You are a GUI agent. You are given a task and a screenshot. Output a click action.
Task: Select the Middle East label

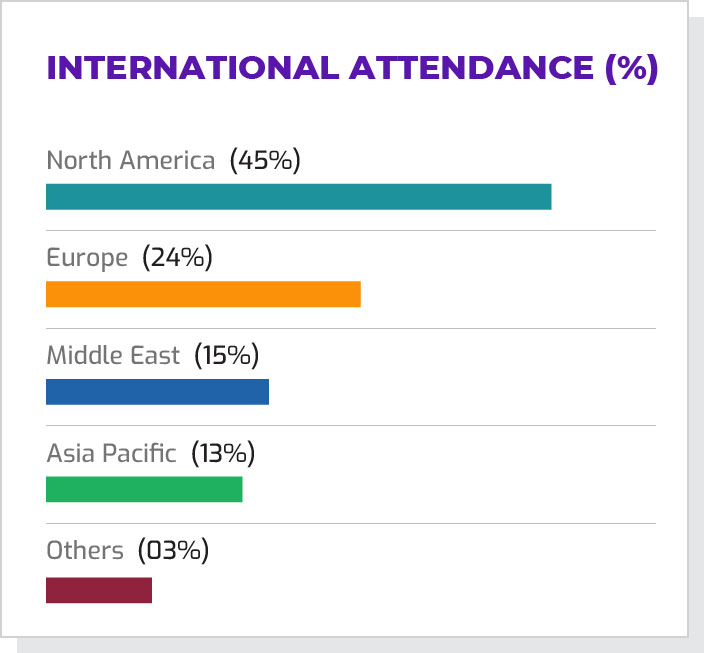tap(113, 355)
